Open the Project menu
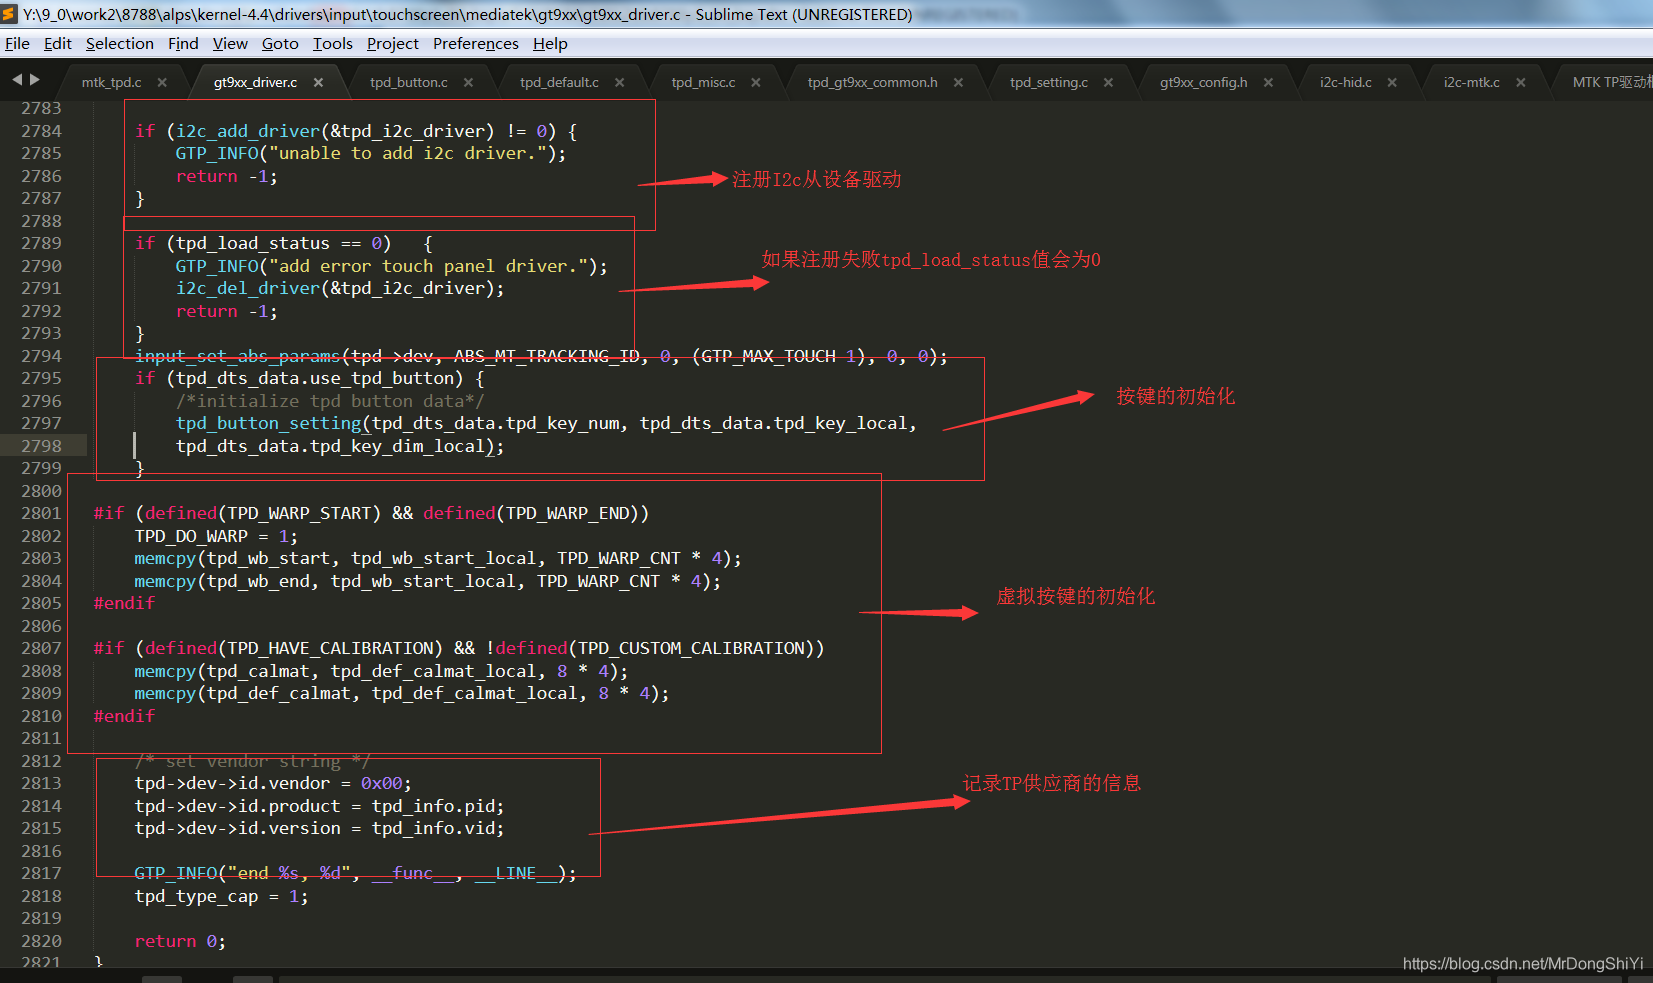This screenshot has height=983, width=1653. [x=393, y=43]
